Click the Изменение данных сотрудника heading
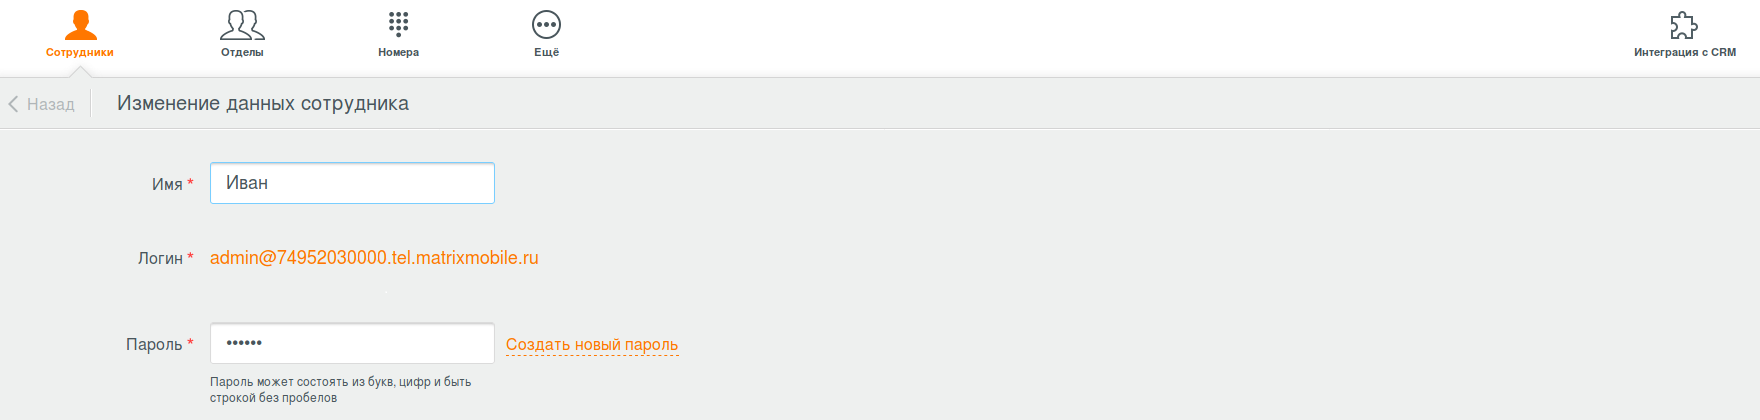Image resolution: width=1760 pixels, height=420 pixels. click(263, 103)
